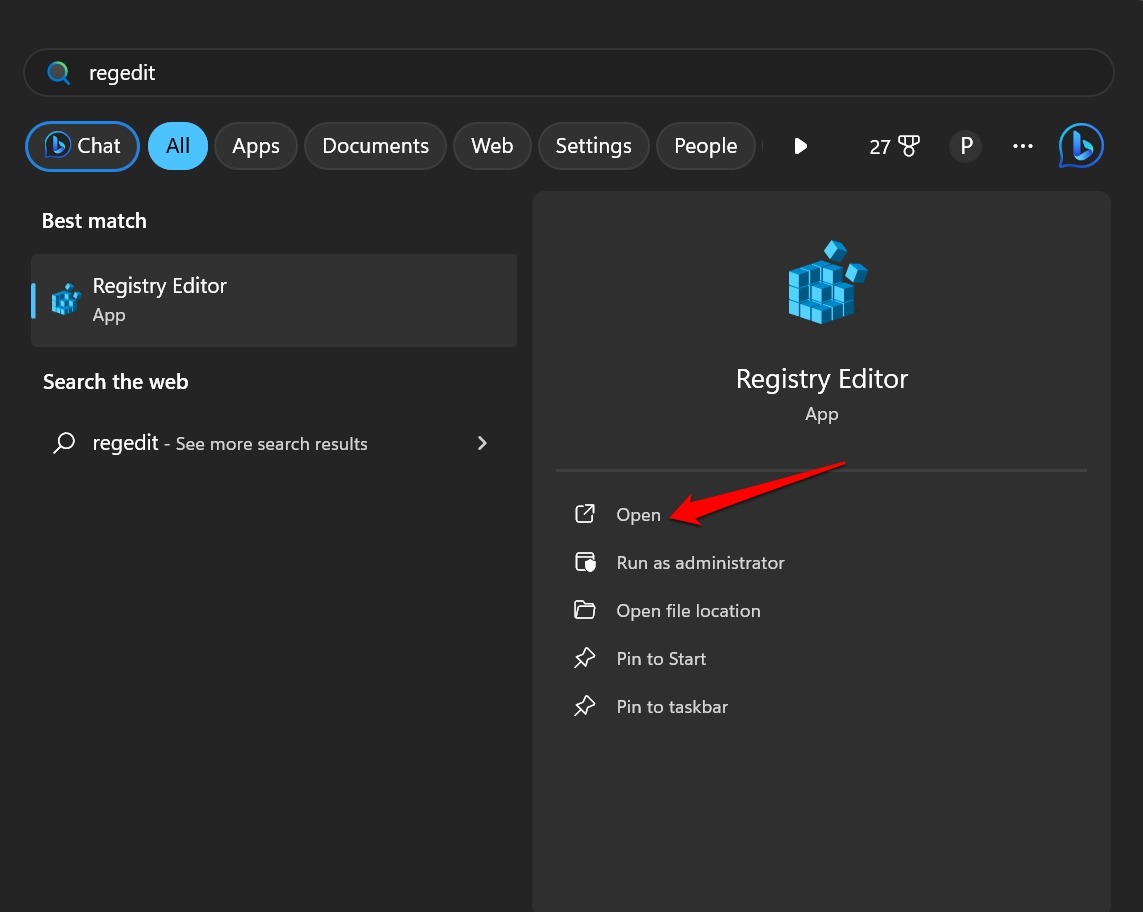Select the Settings filter tab
Viewport: 1143px width, 912px height.
(593, 146)
